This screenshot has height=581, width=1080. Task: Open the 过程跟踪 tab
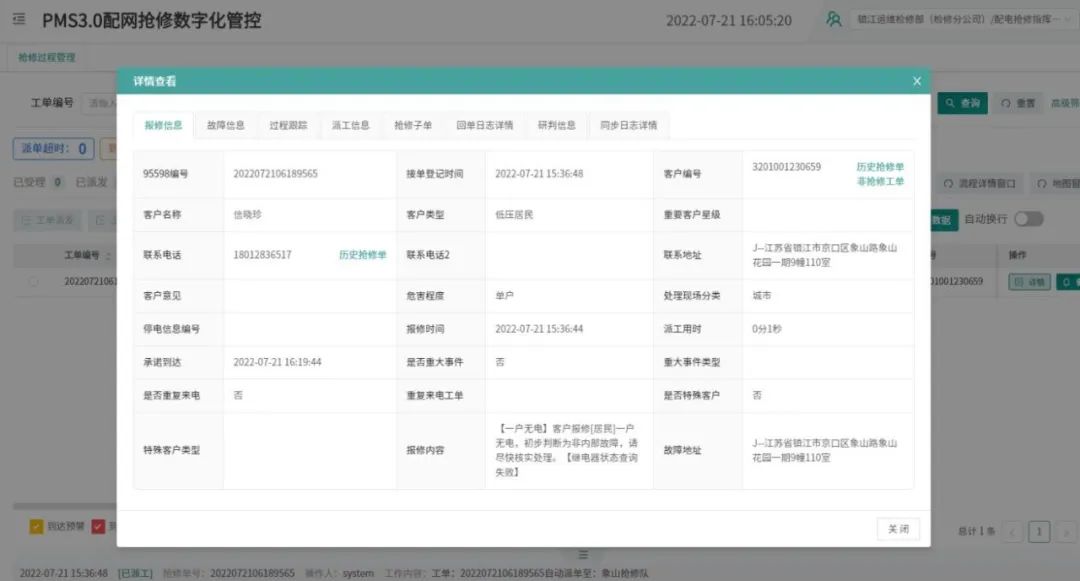(288, 125)
